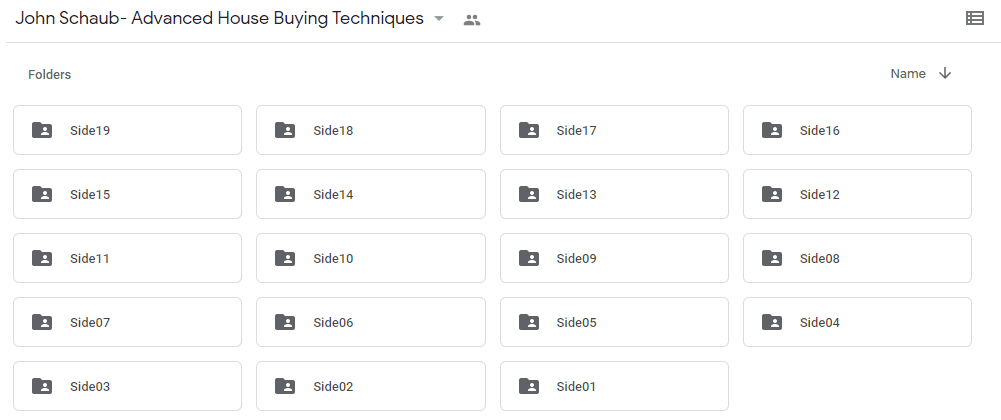Select the Side11 folder
Screen dimensions: 1001x420
[128, 258]
